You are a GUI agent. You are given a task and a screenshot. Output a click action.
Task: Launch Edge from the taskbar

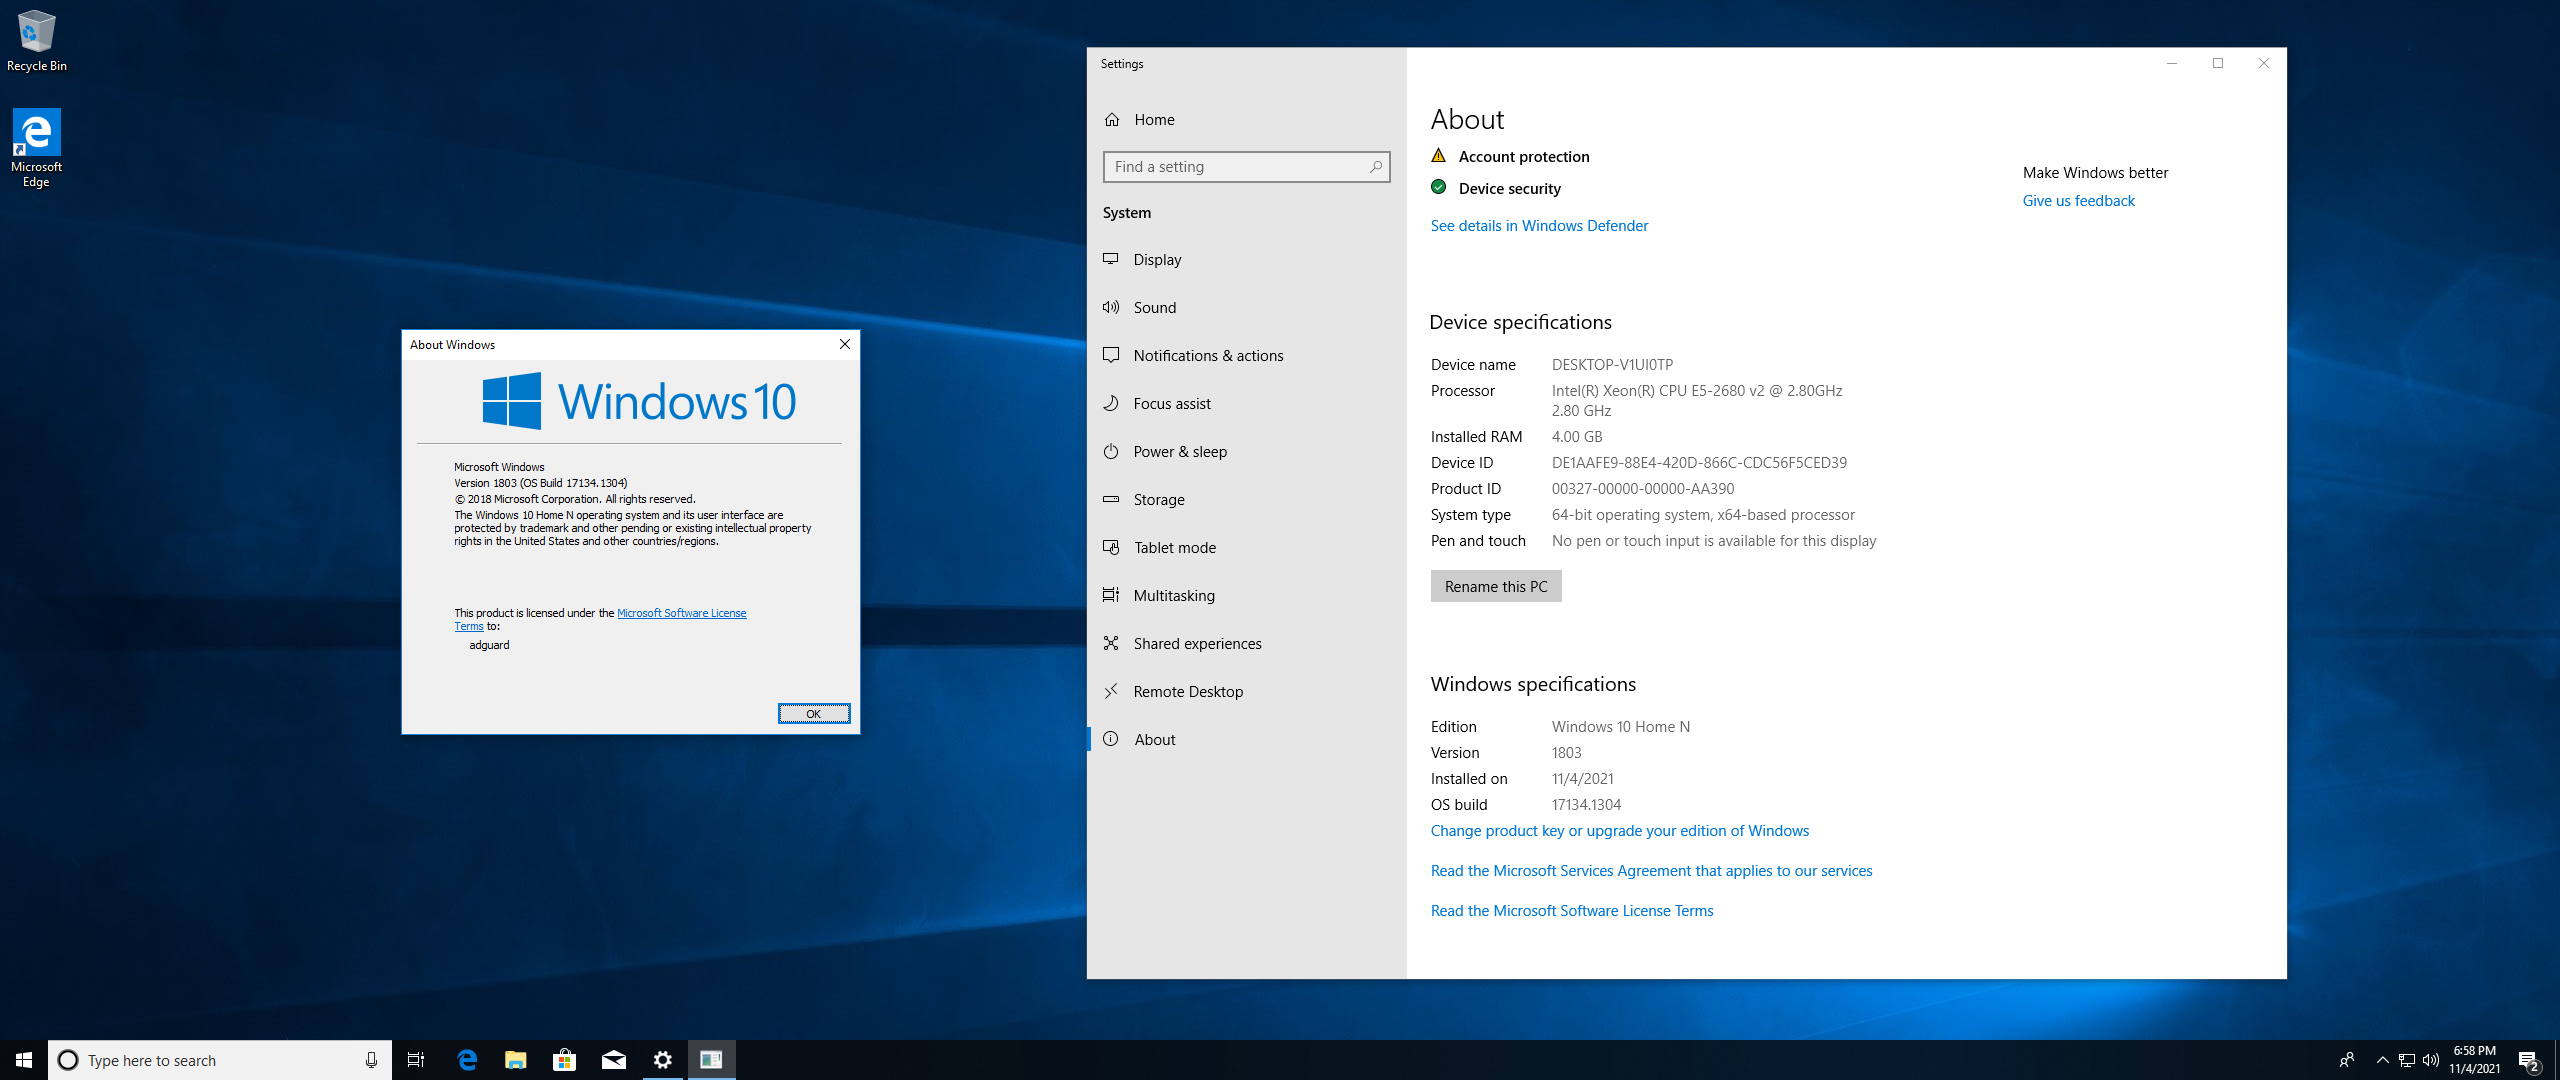(467, 1060)
